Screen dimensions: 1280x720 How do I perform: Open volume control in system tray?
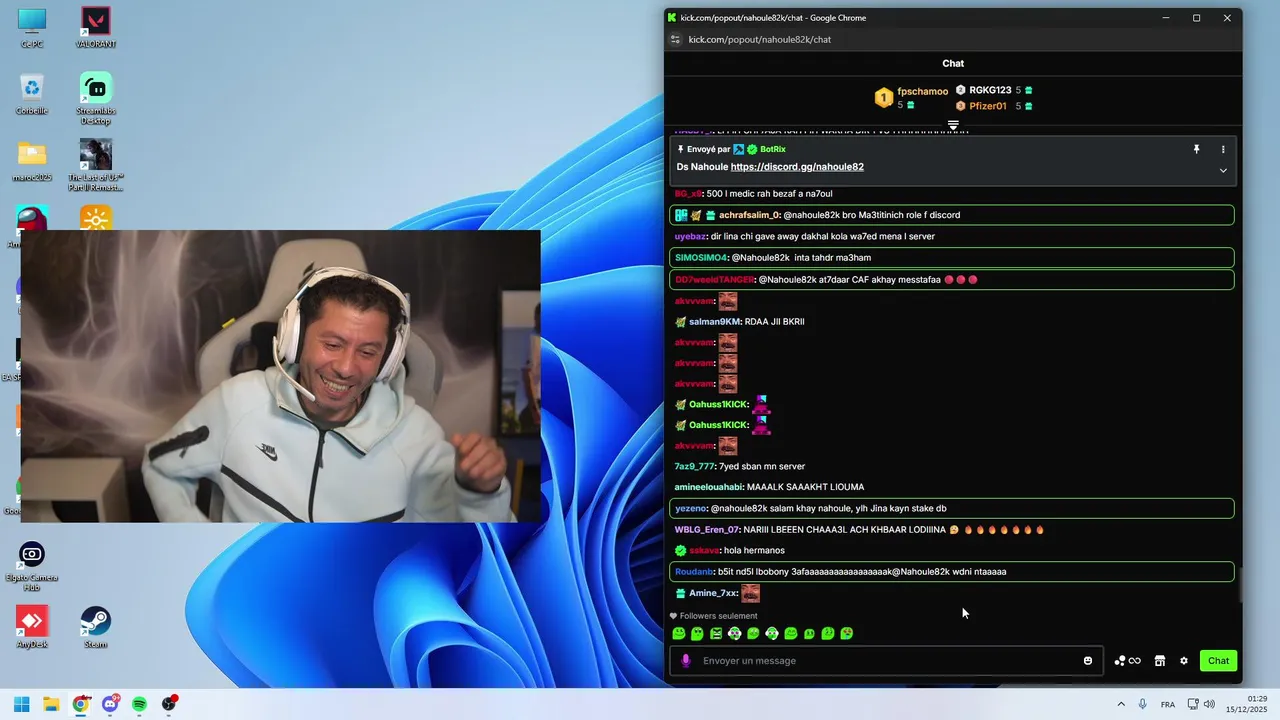coord(1209,704)
